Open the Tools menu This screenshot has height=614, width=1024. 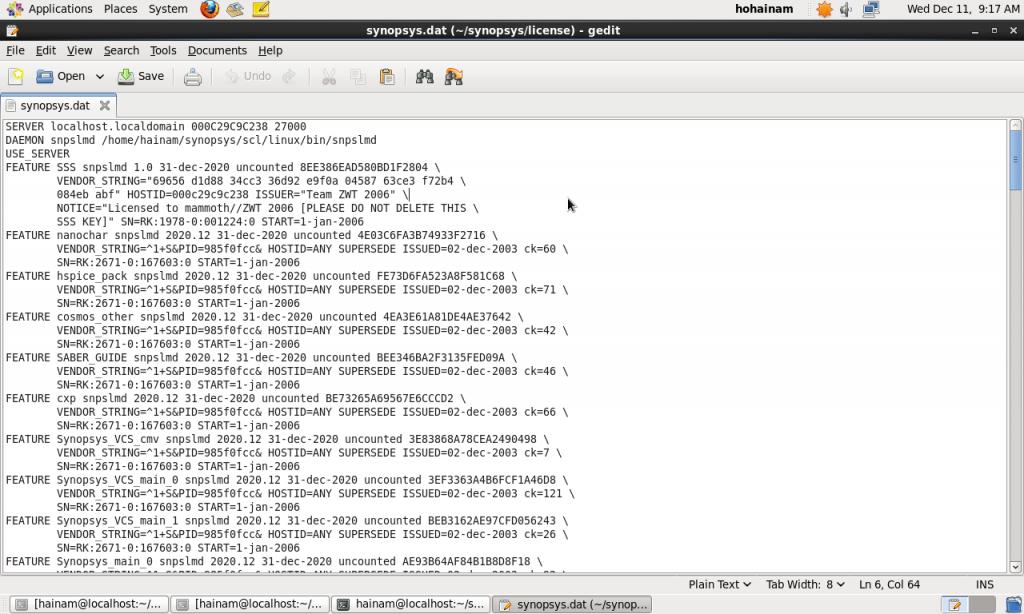[x=163, y=50]
